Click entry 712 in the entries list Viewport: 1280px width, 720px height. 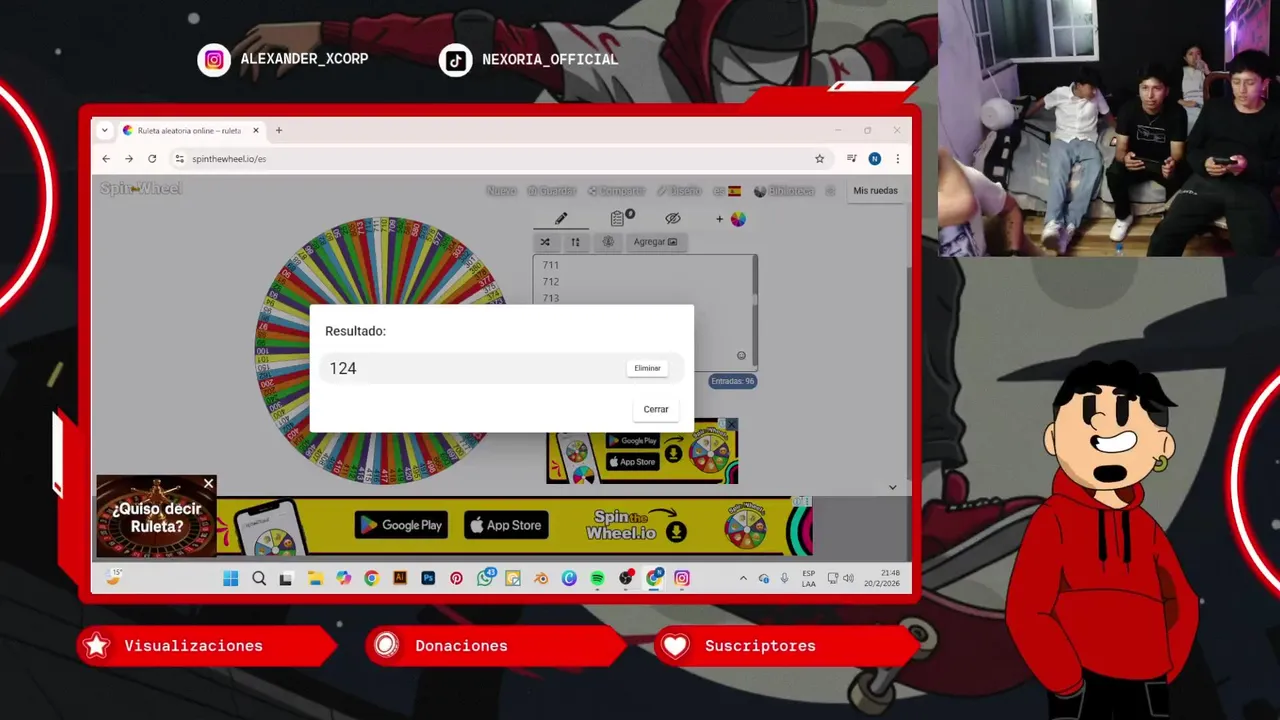(x=551, y=282)
